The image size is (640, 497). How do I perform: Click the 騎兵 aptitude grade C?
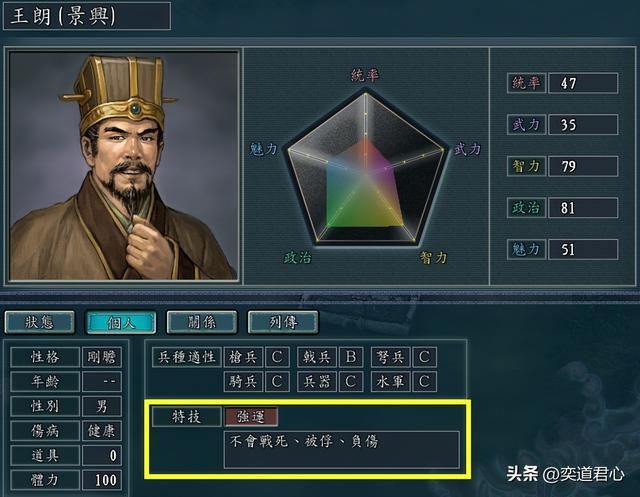(x=277, y=382)
